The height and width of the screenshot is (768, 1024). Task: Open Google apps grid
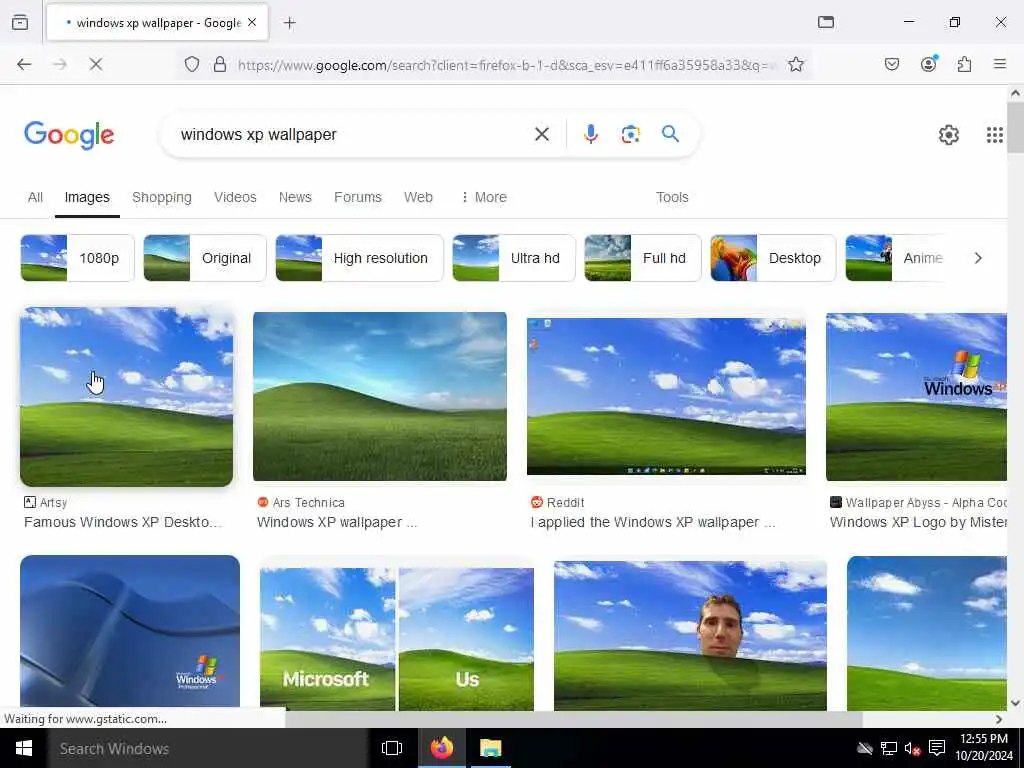pos(995,135)
